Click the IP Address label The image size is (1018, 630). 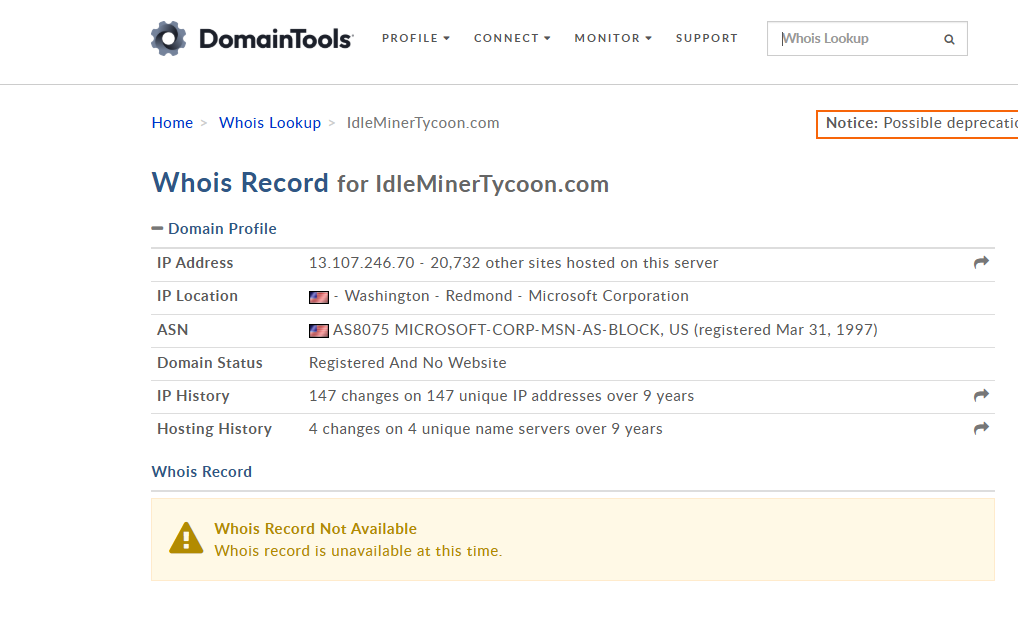195,262
